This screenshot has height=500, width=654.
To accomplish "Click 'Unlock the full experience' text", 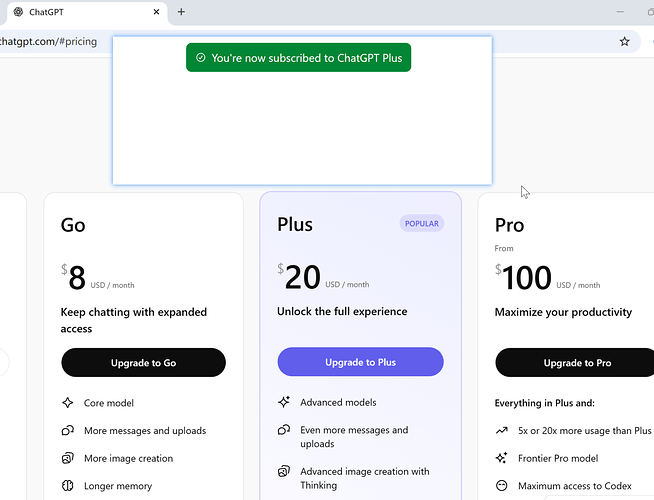I will pos(342,312).
